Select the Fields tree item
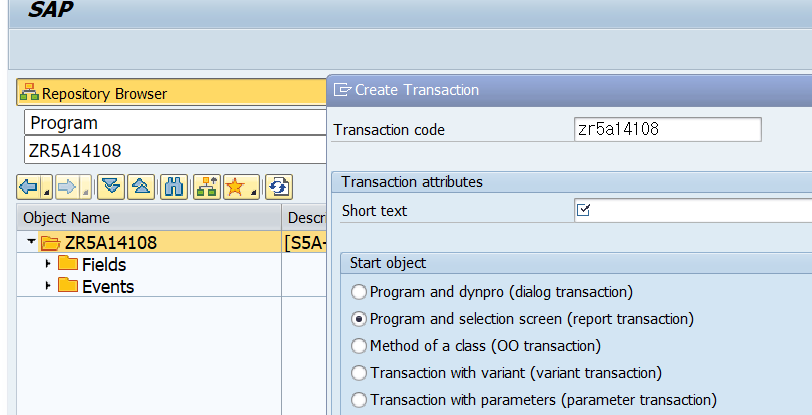812x415 pixels. click(104, 264)
